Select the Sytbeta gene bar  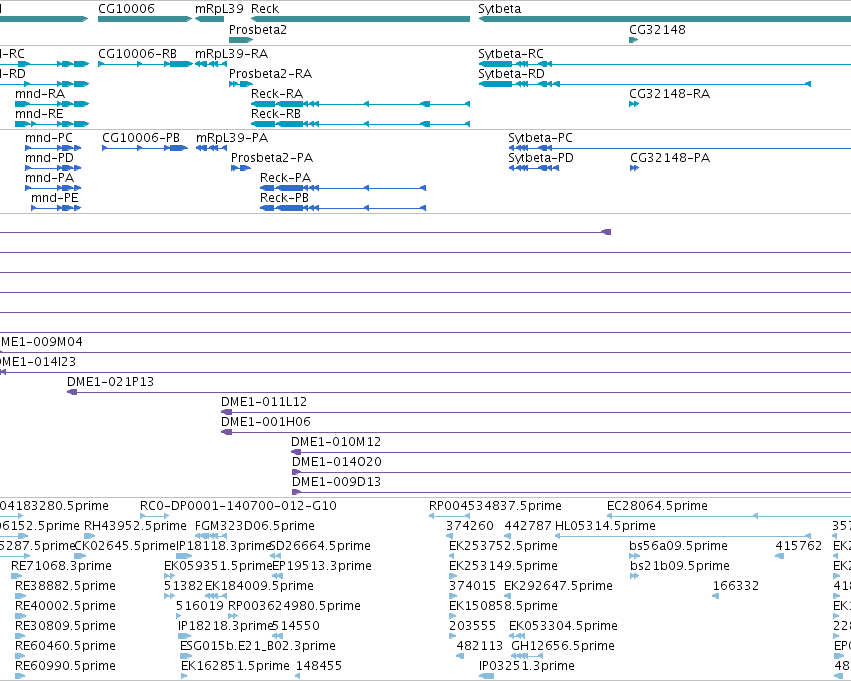pos(664,19)
